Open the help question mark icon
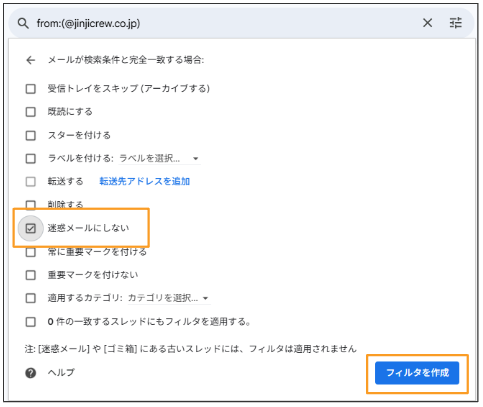Image resolution: width=483 pixels, height=407 pixels. [x=31, y=373]
